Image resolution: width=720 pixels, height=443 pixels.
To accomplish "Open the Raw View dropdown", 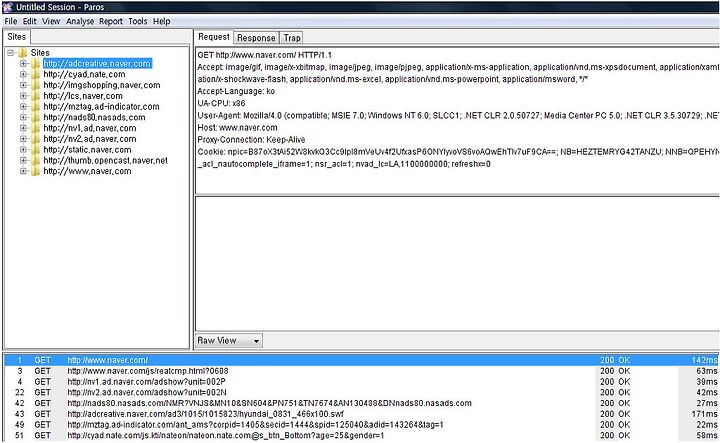I will coord(229,341).
